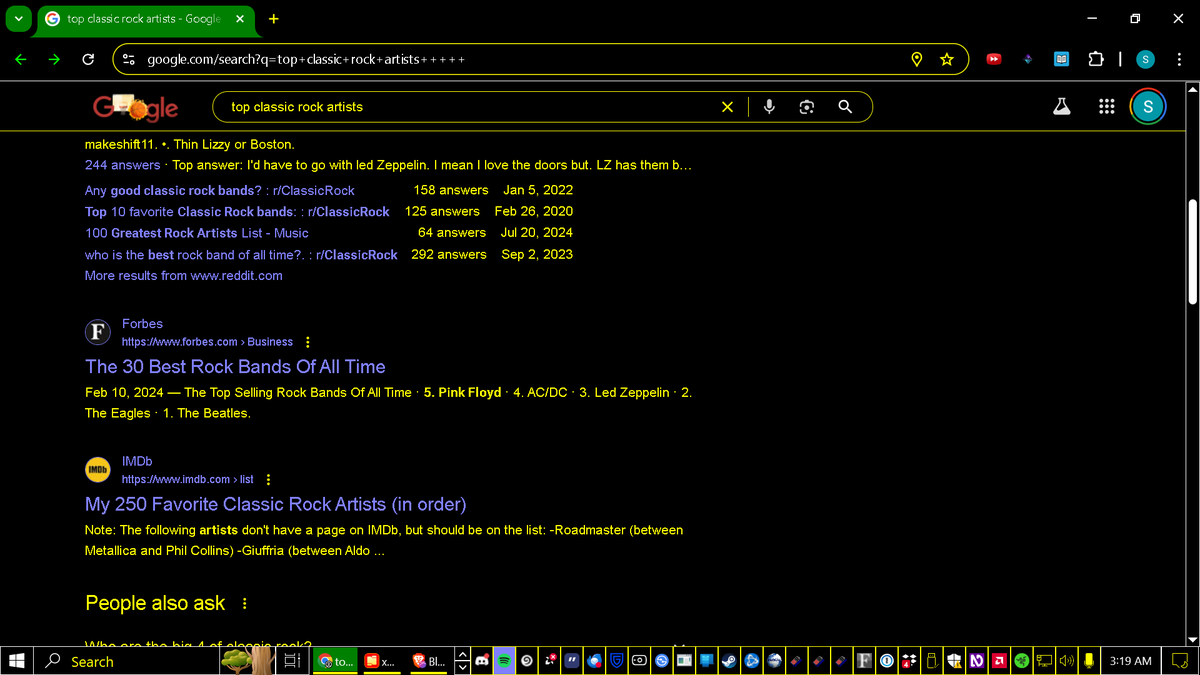
Task: Open Spotify from the taskbar
Action: click(505, 661)
